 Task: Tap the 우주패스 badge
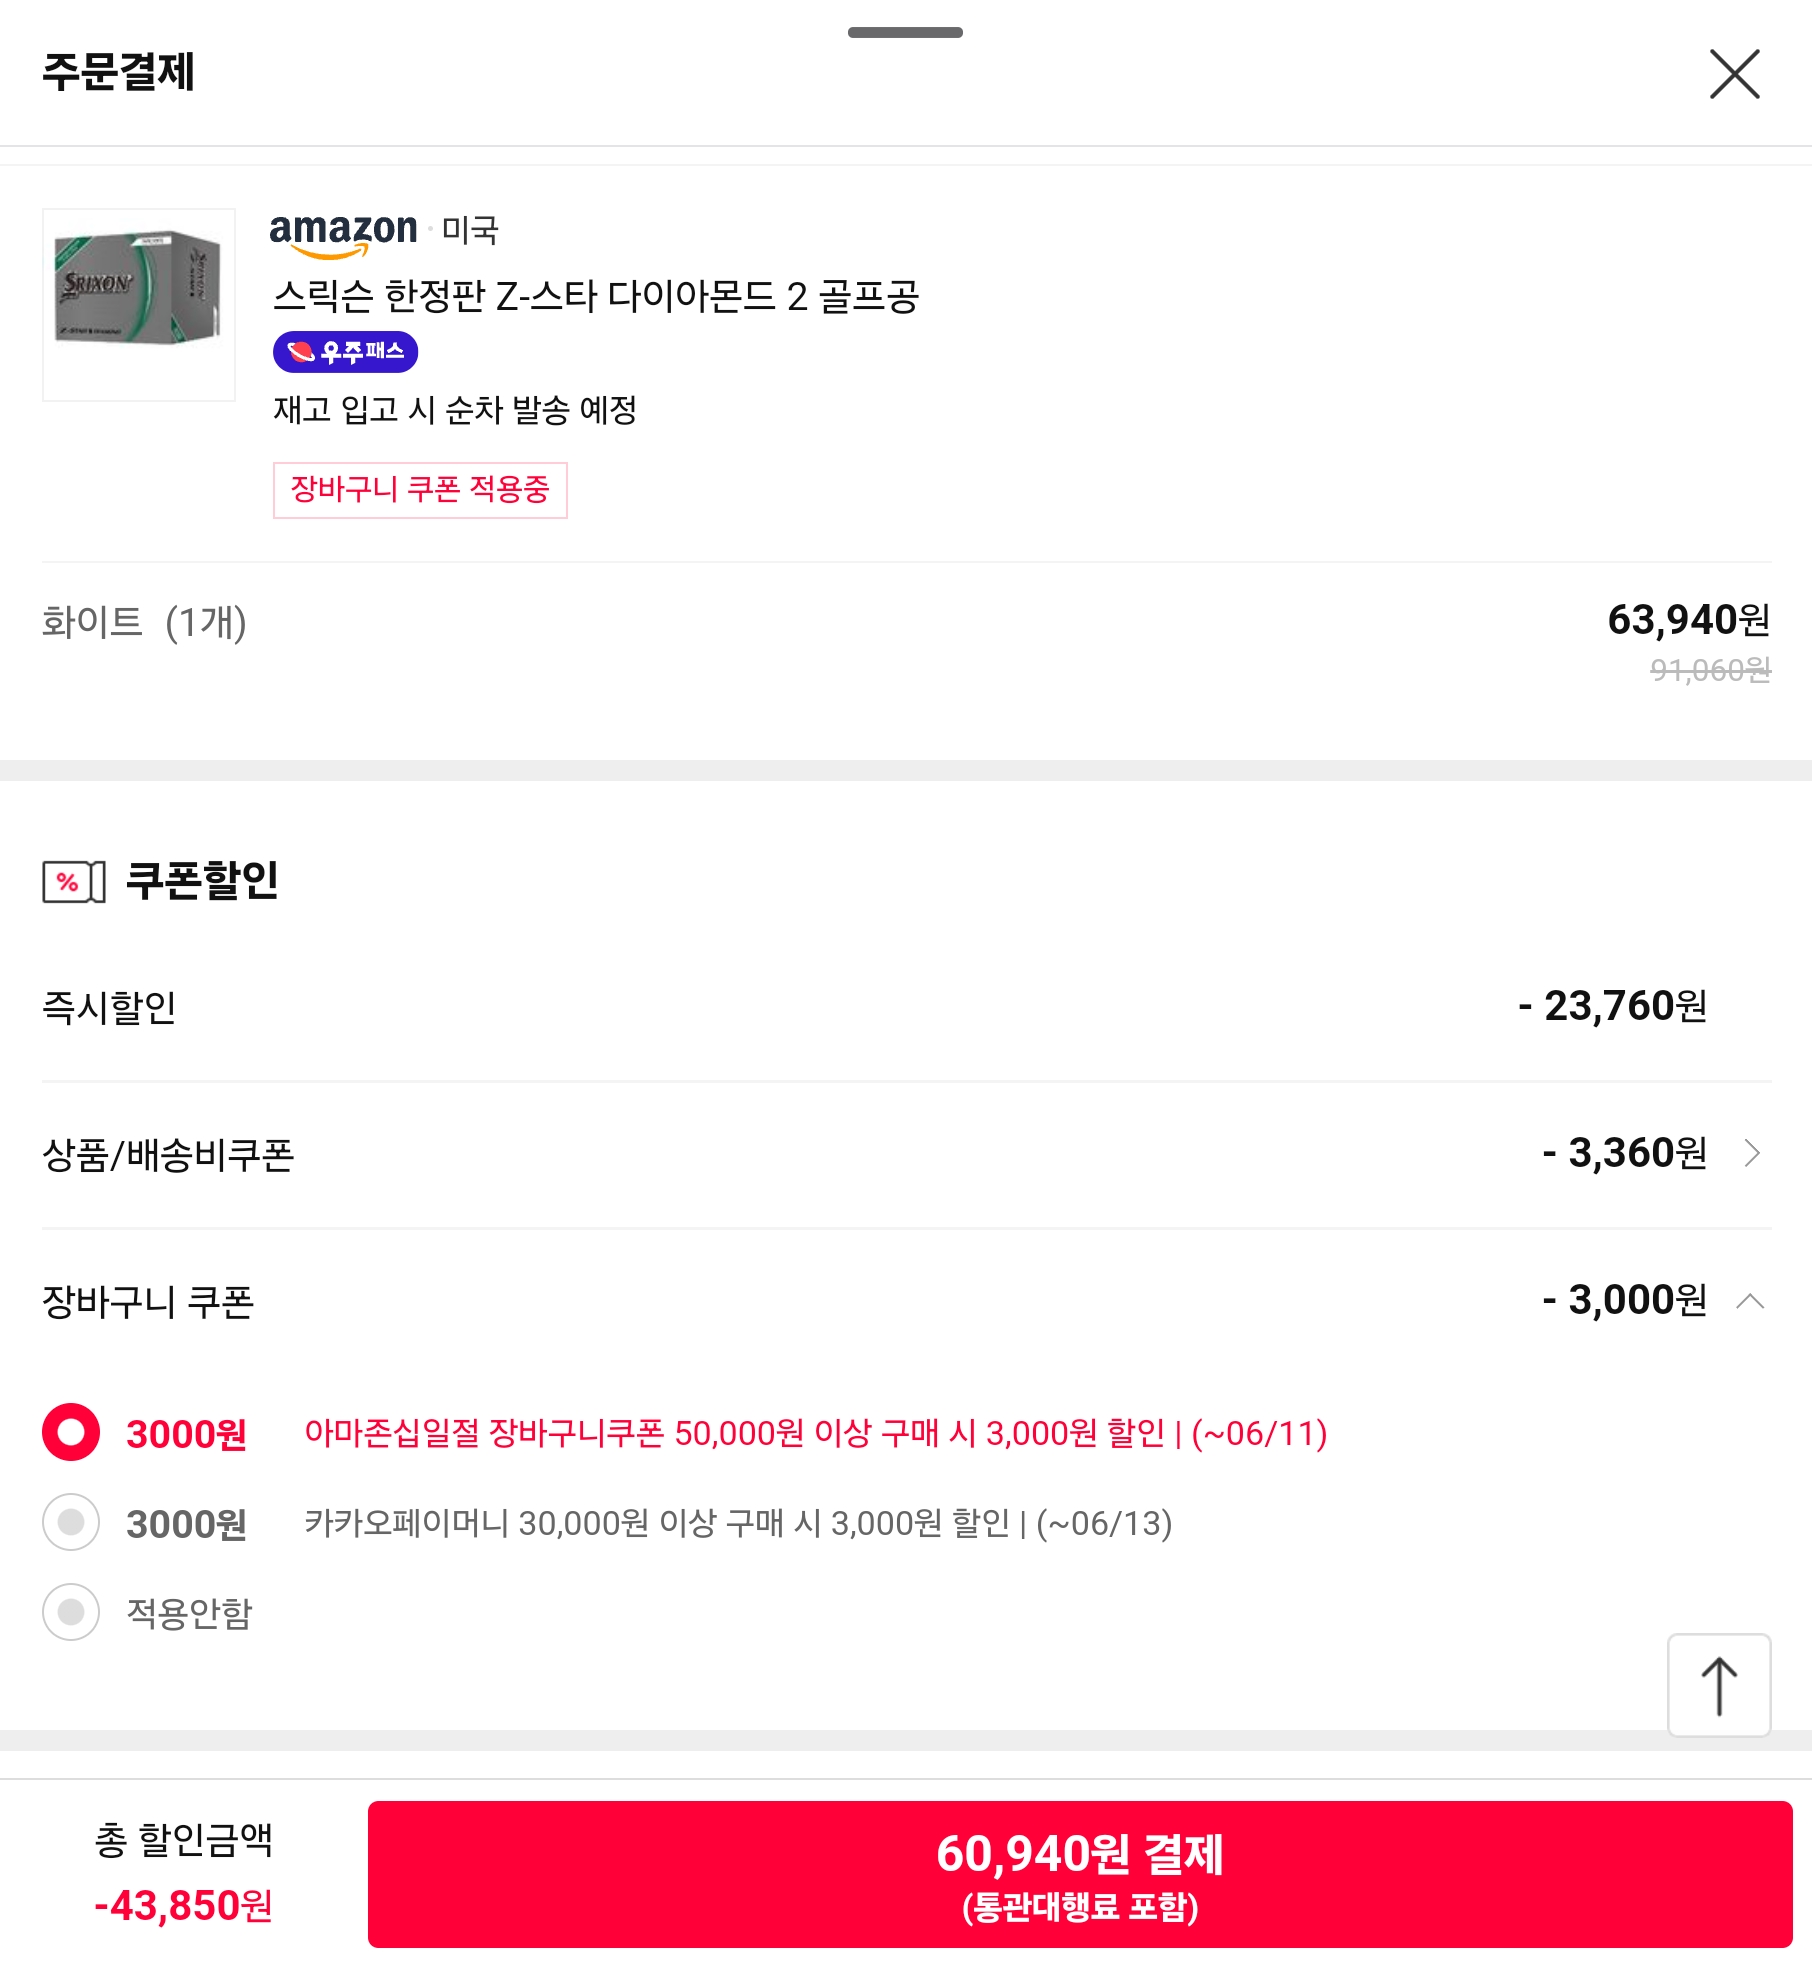(345, 352)
